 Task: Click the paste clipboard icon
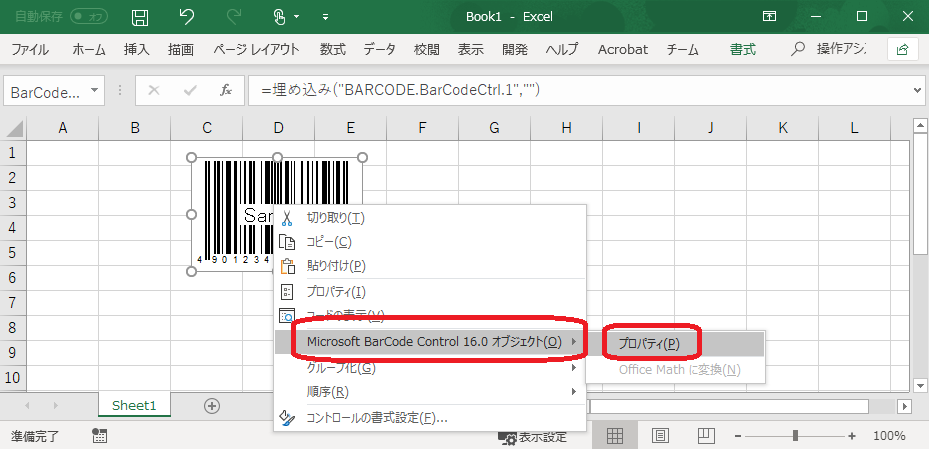pos(287,266)
